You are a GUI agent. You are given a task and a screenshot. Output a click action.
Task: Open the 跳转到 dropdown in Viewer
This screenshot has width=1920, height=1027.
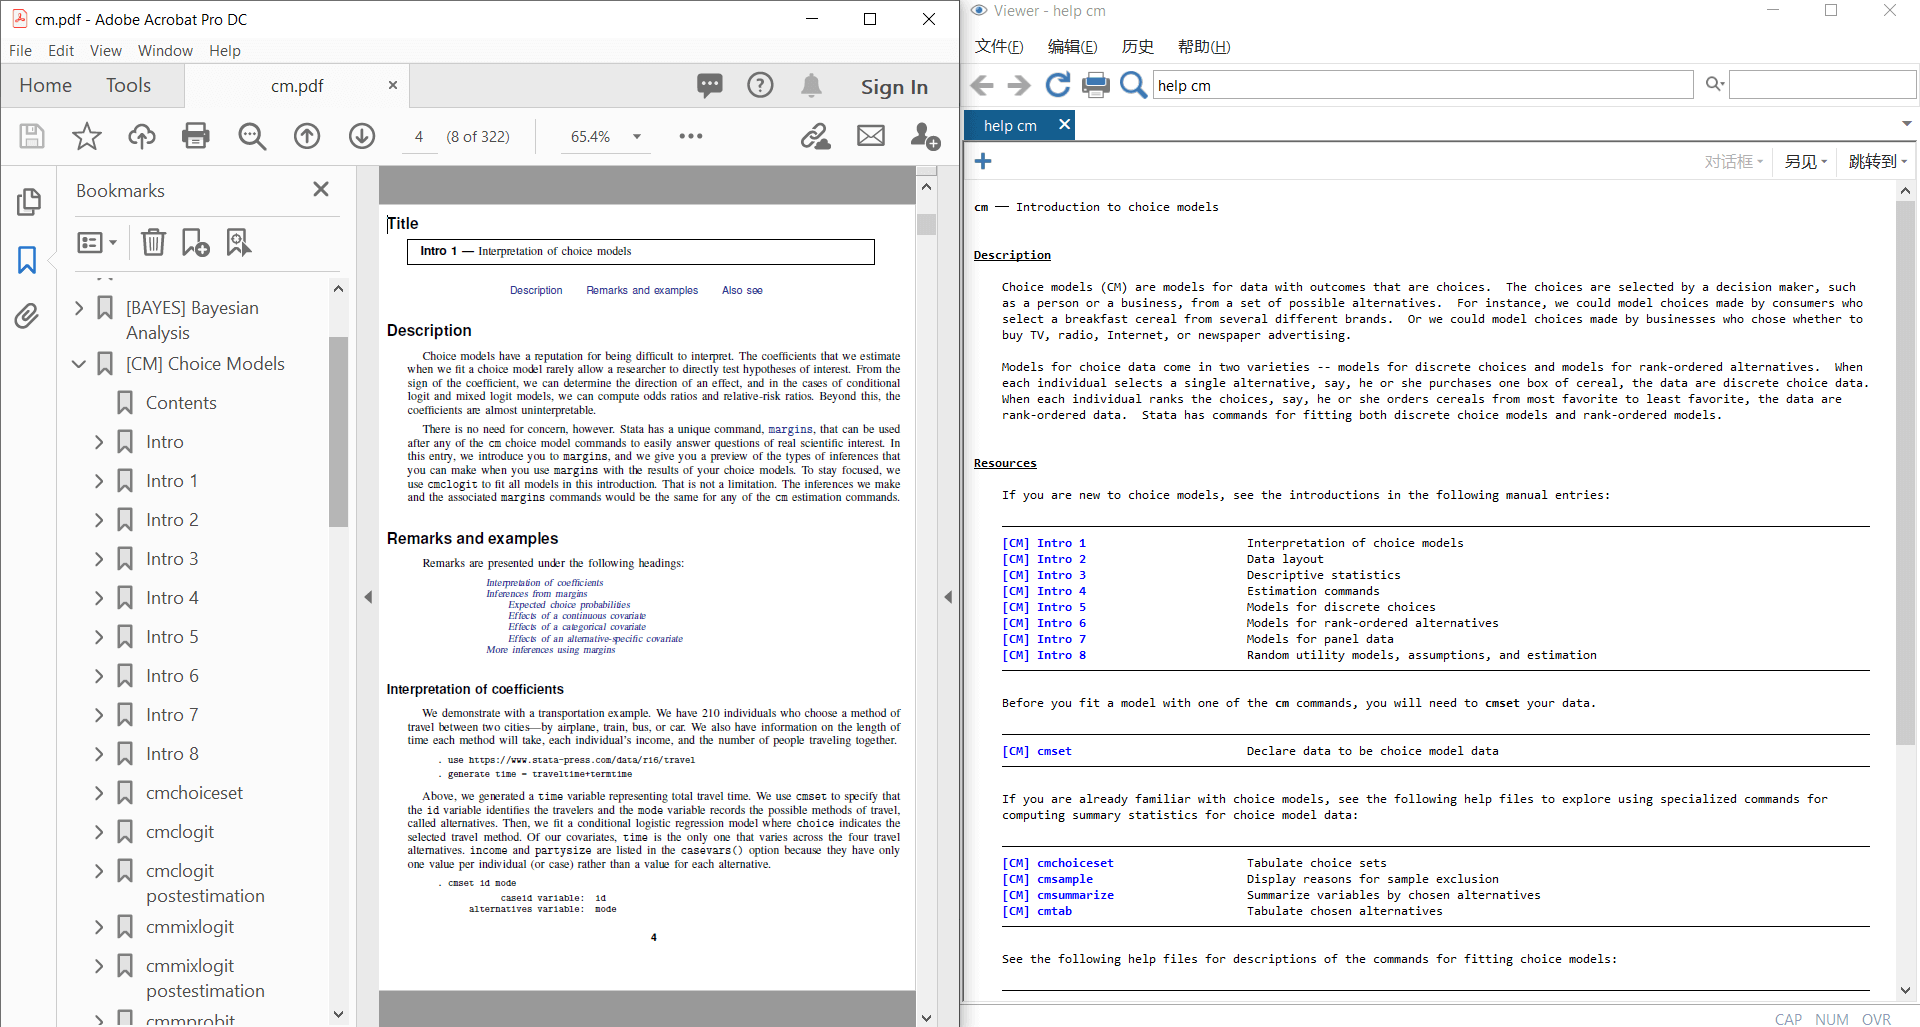tap(1877, 161)
